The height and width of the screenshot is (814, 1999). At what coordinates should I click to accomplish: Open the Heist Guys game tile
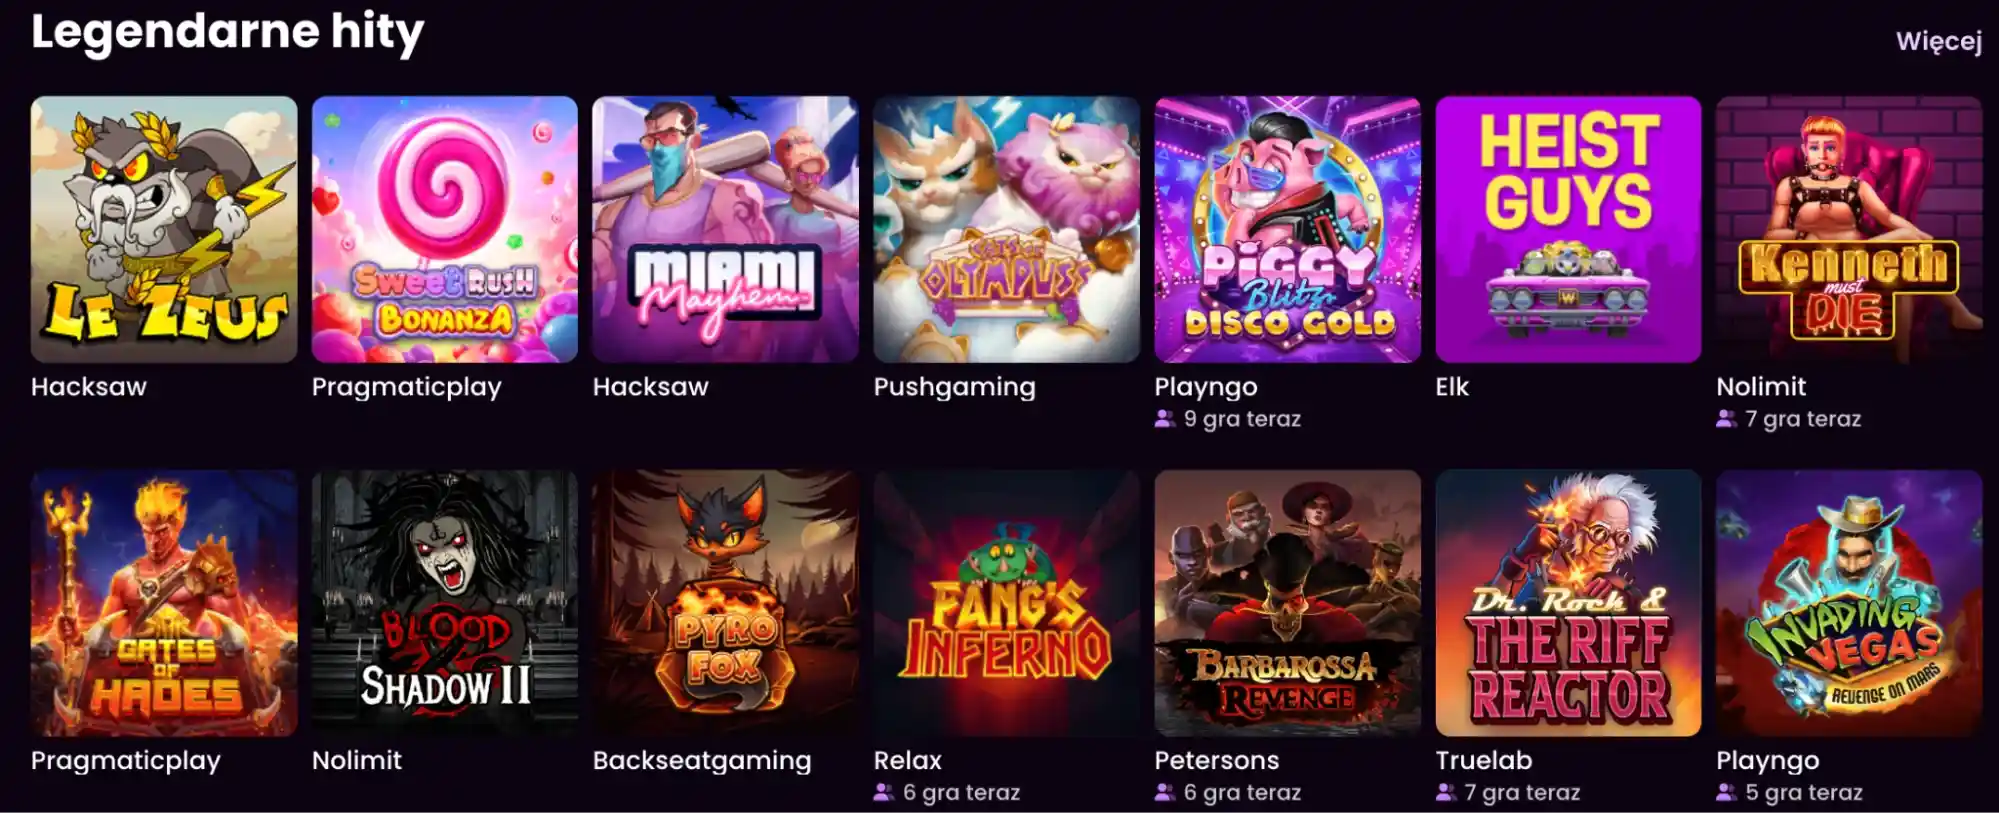coord(1569,229)
